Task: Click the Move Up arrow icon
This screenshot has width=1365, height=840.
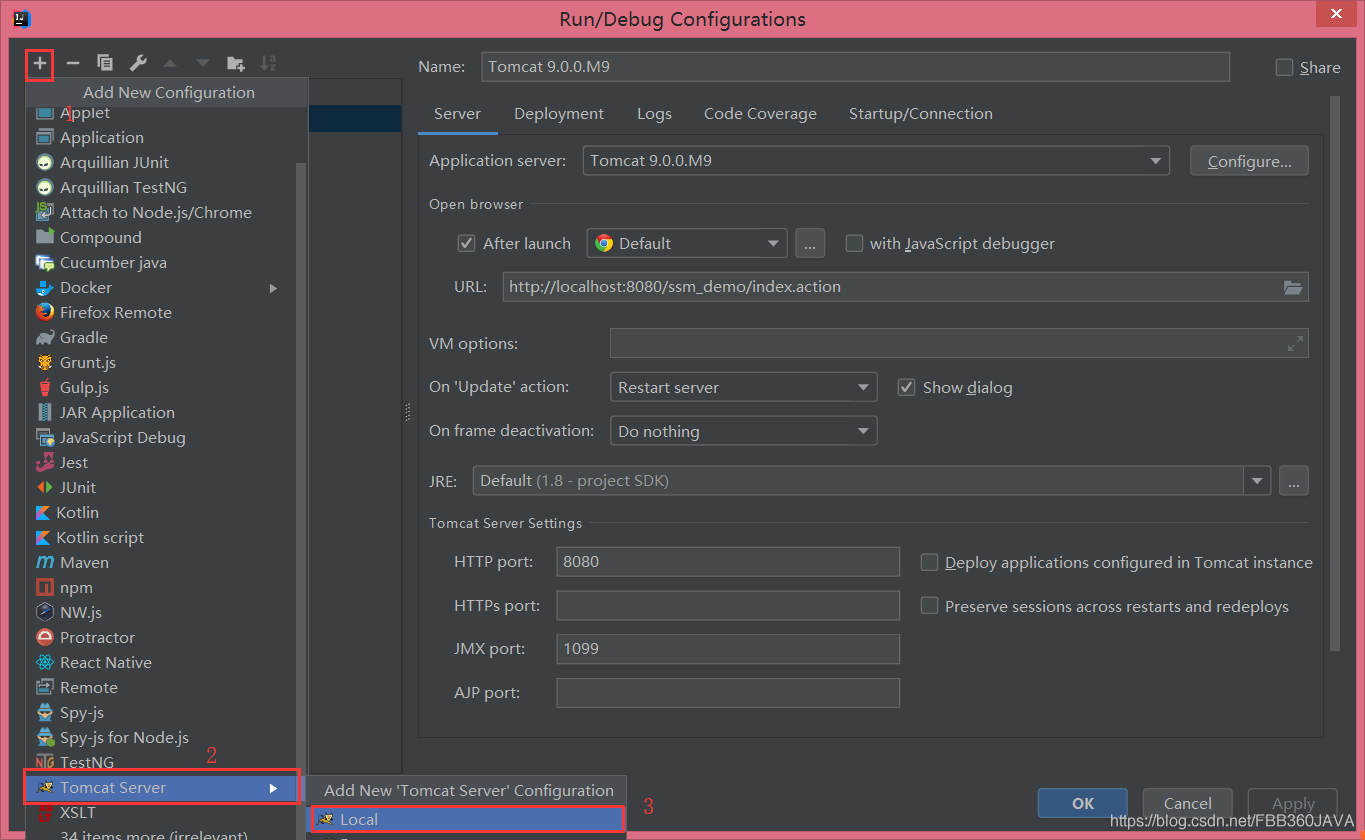Action: click(x=170, y=63)
